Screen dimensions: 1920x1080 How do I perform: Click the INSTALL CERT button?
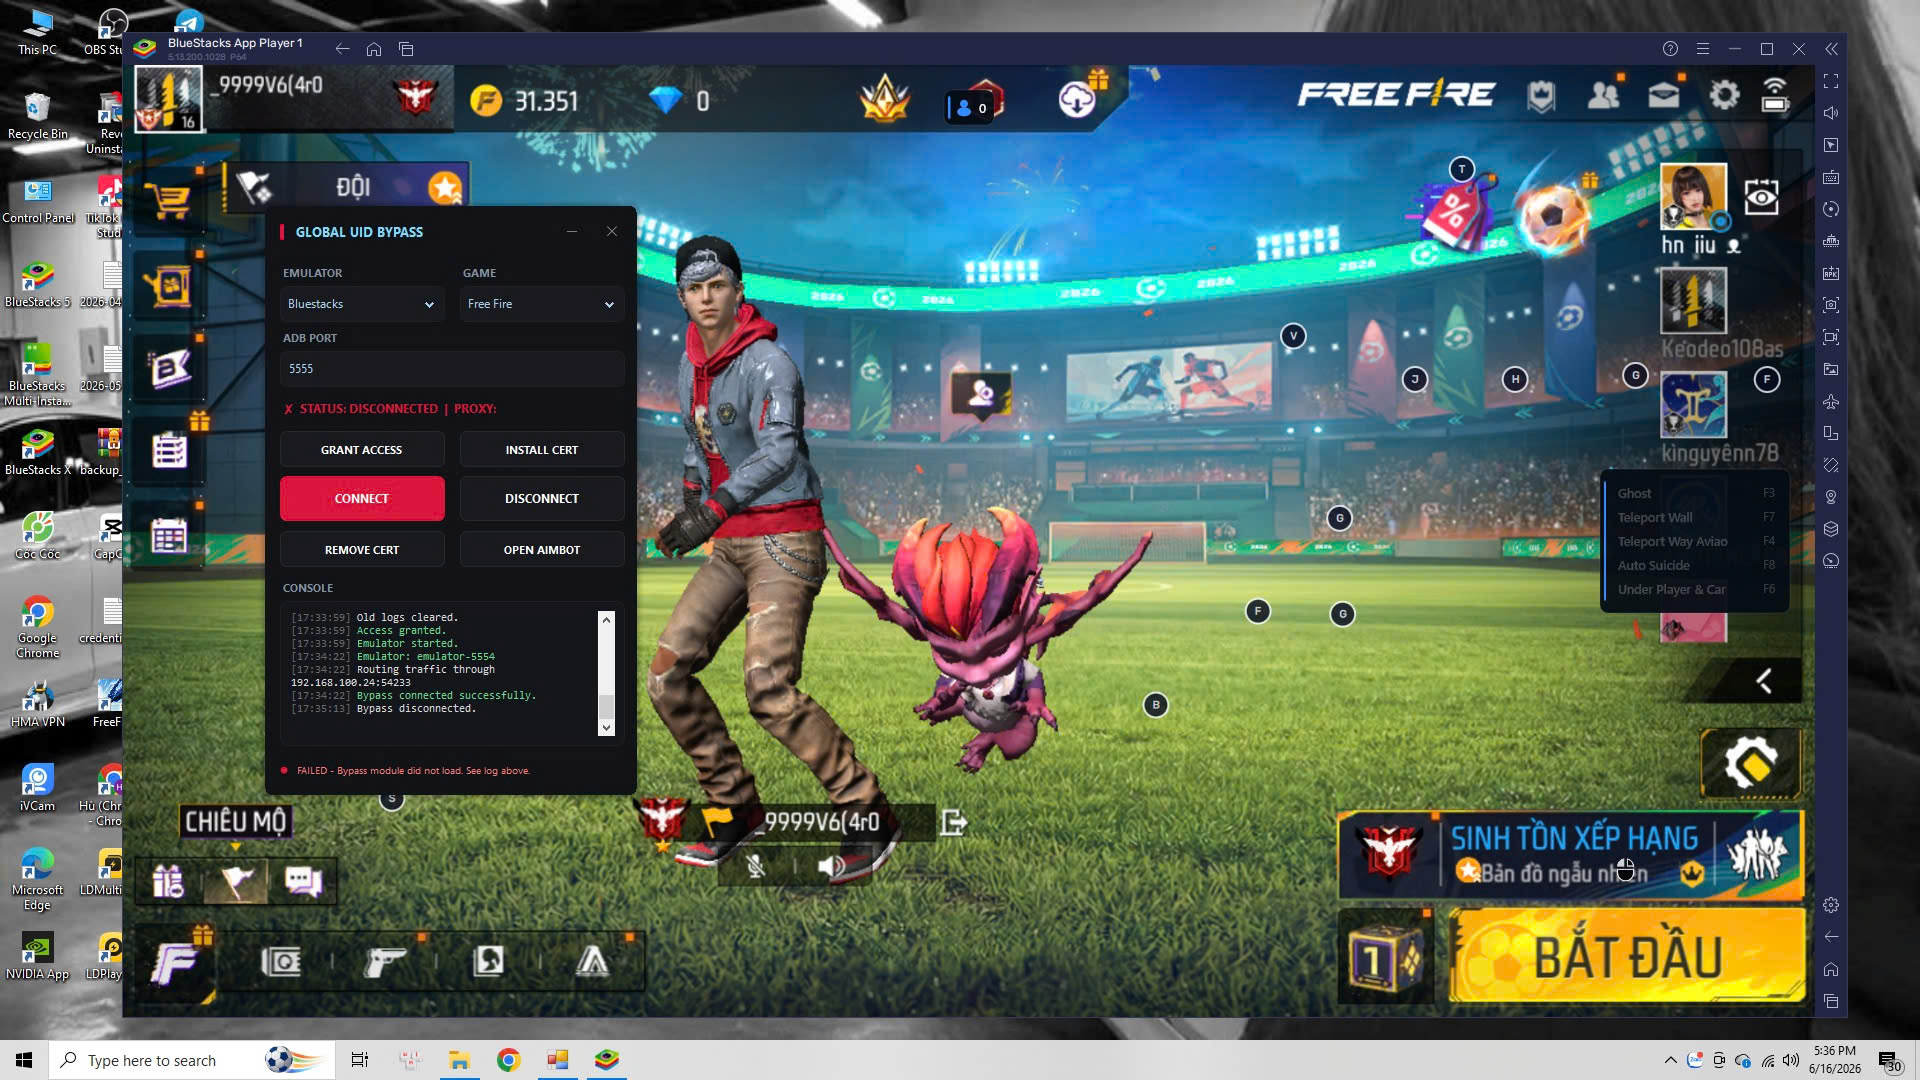tap(542, 450)
